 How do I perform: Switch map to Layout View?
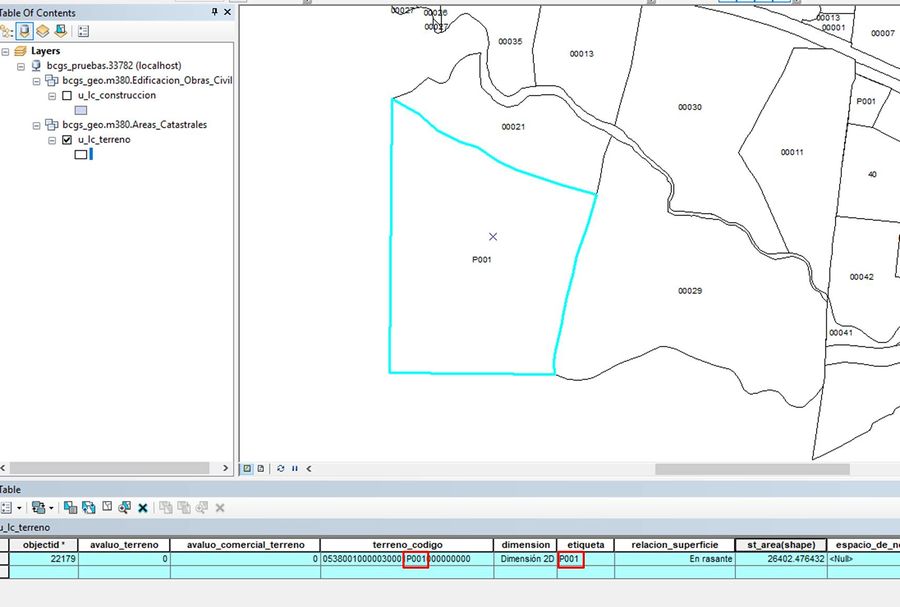tap(261, 468)
